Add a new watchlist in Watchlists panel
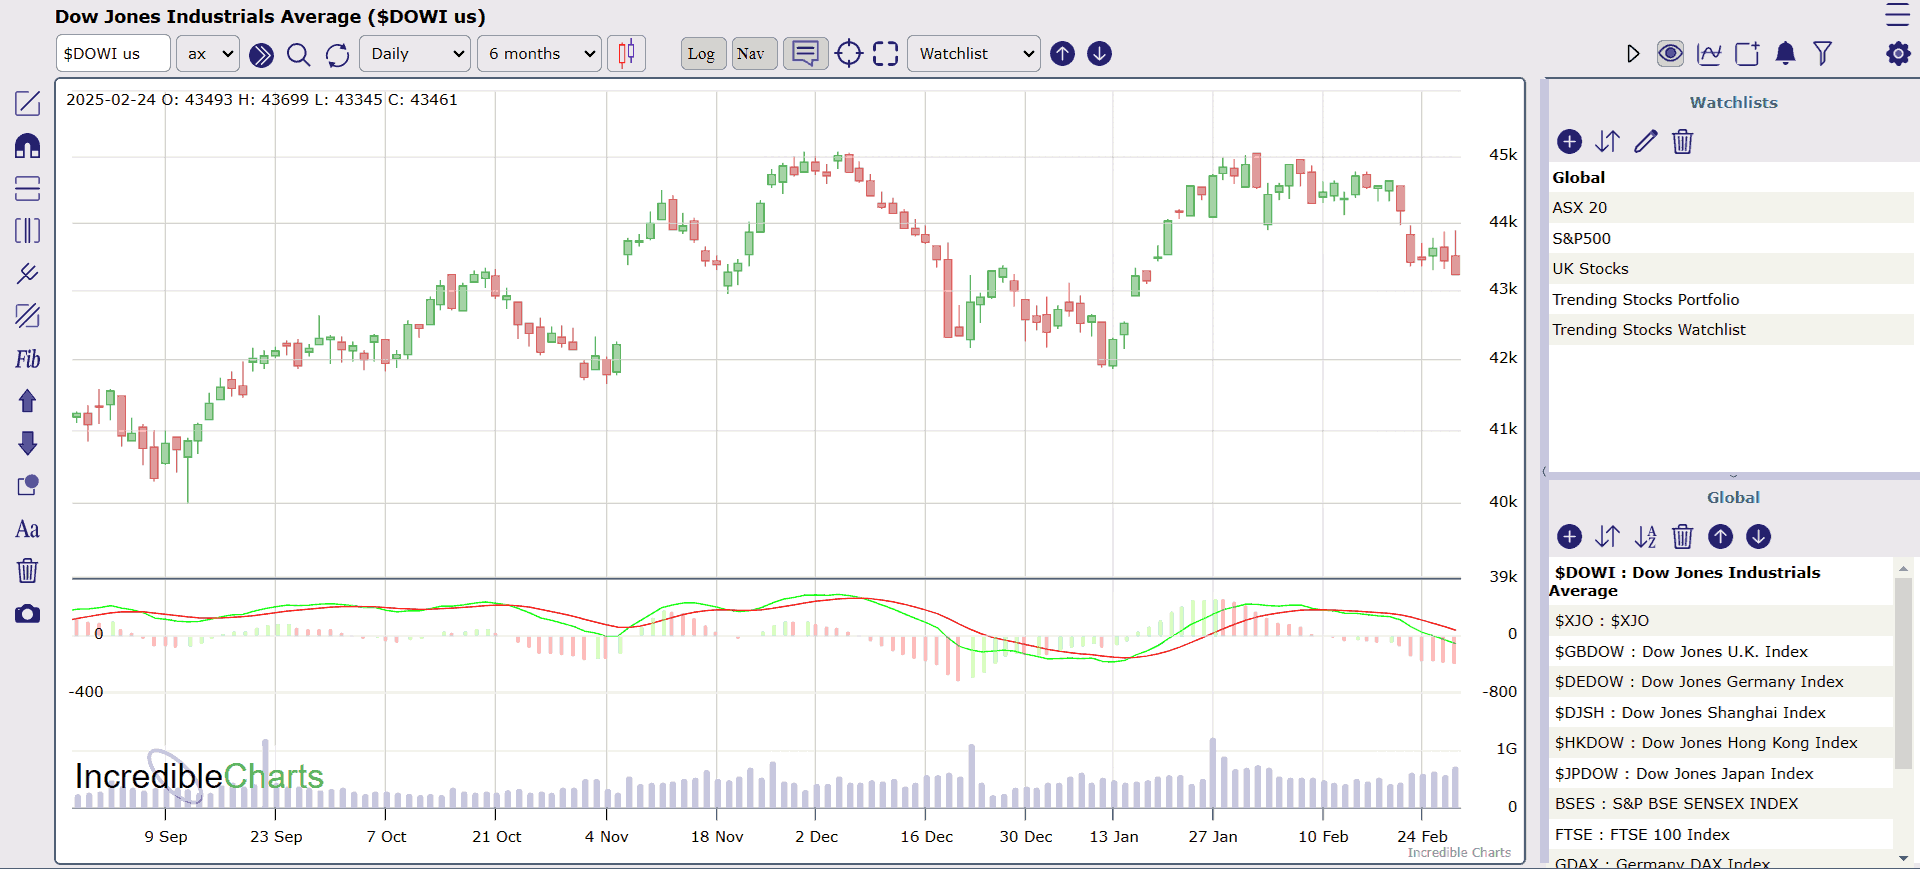The image size is (1920, 869). pos(1570,142)
